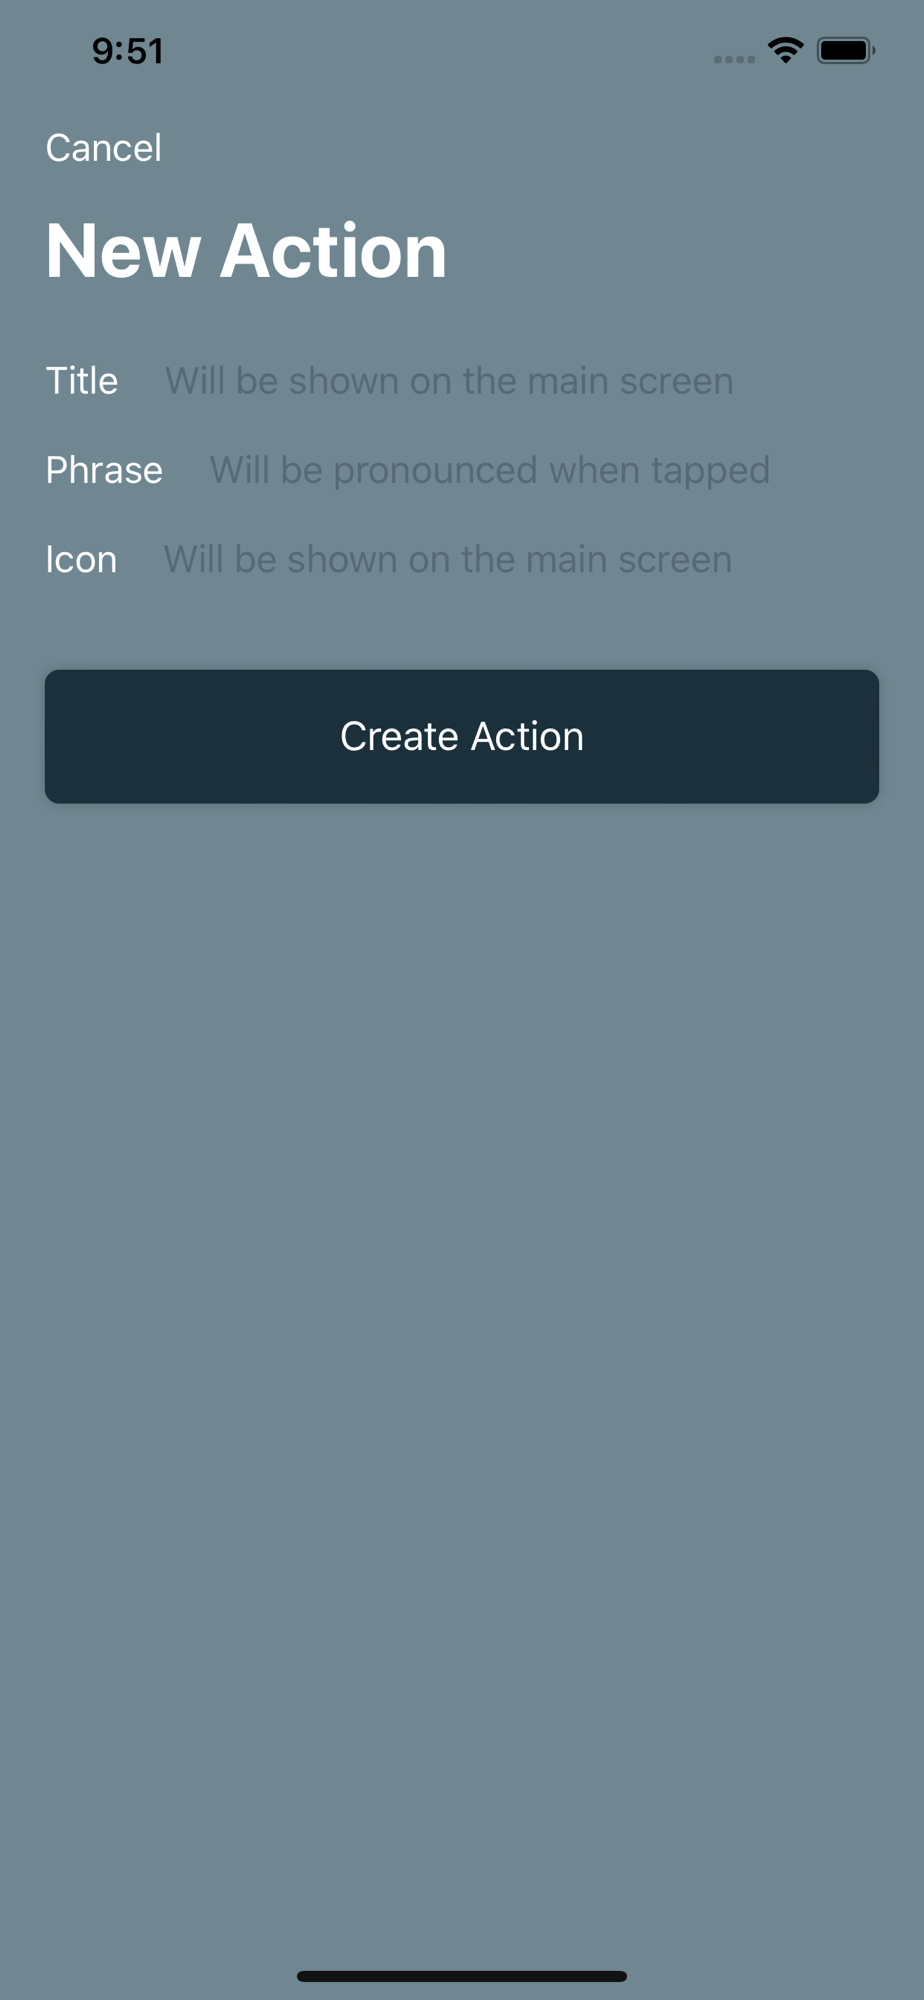
Task: Click placeholder text beside the Title label
Action: [x=449, y=381]
